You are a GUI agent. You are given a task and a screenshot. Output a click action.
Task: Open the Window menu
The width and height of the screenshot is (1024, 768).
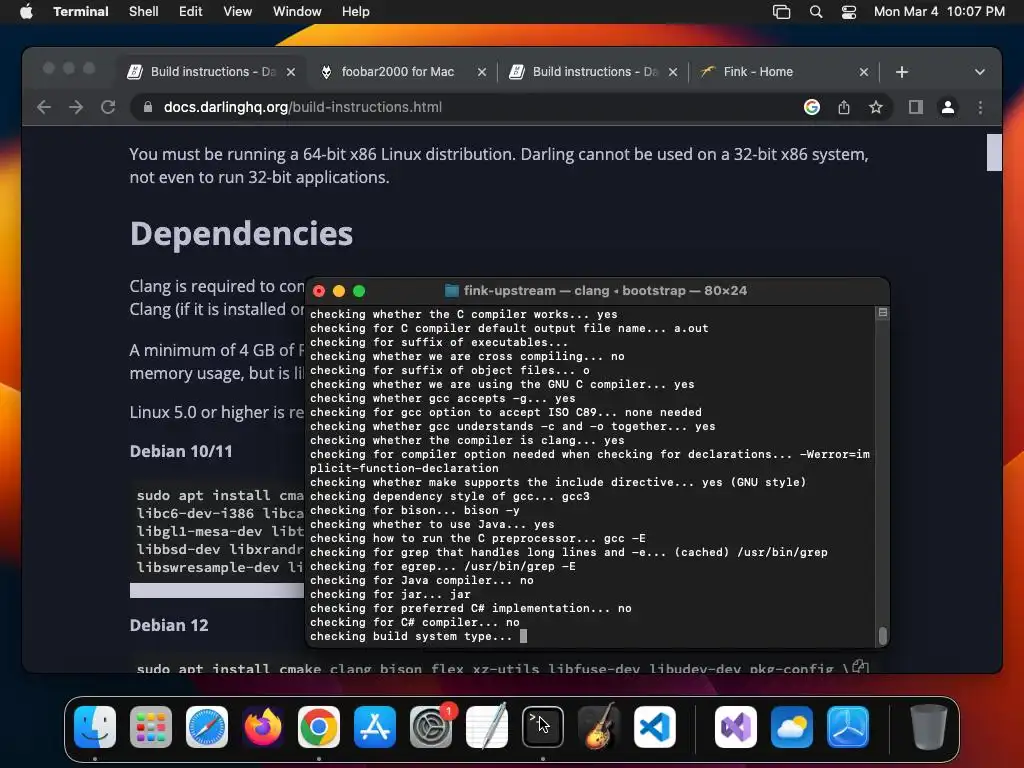click(296, 12)
